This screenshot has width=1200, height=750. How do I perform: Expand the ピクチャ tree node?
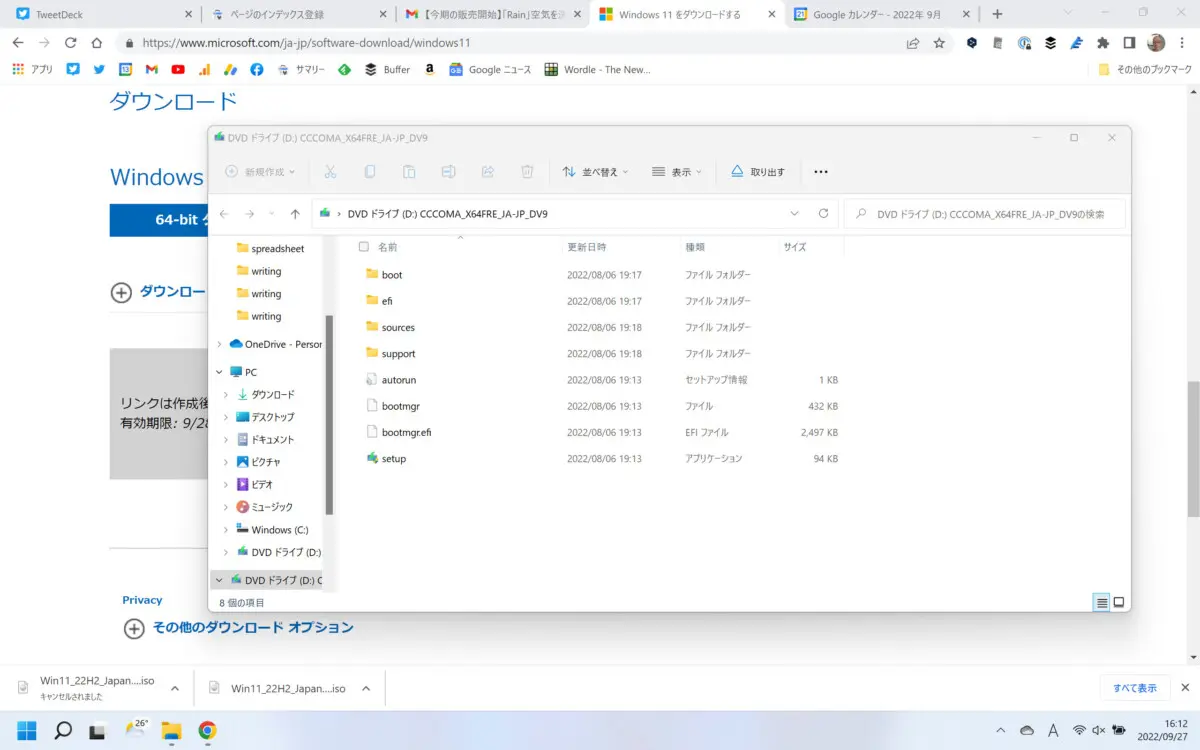[227, 462]
